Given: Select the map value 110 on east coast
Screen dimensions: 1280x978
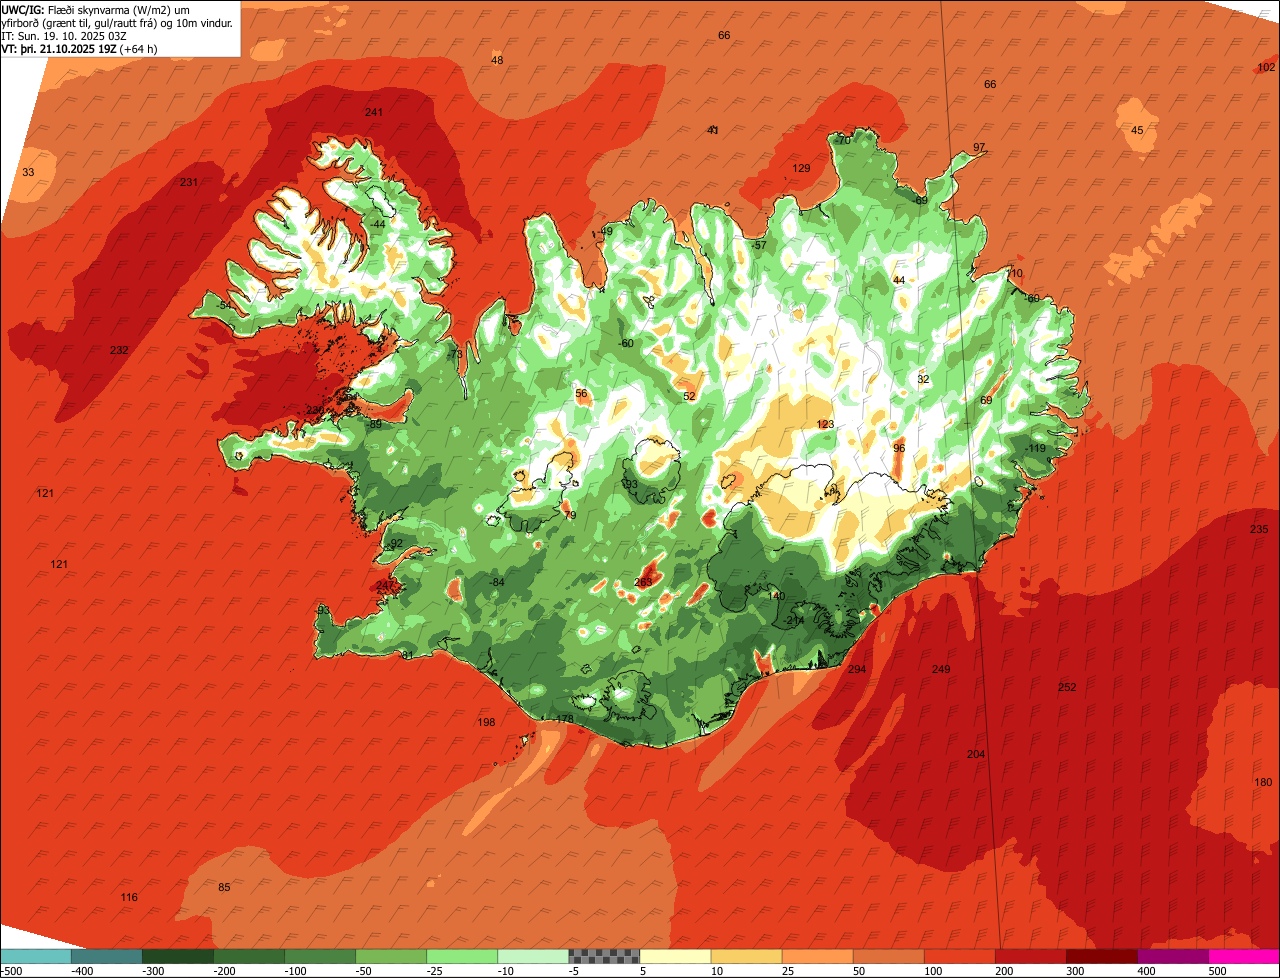Looking at the screenshot, I should pos(1015,273).
